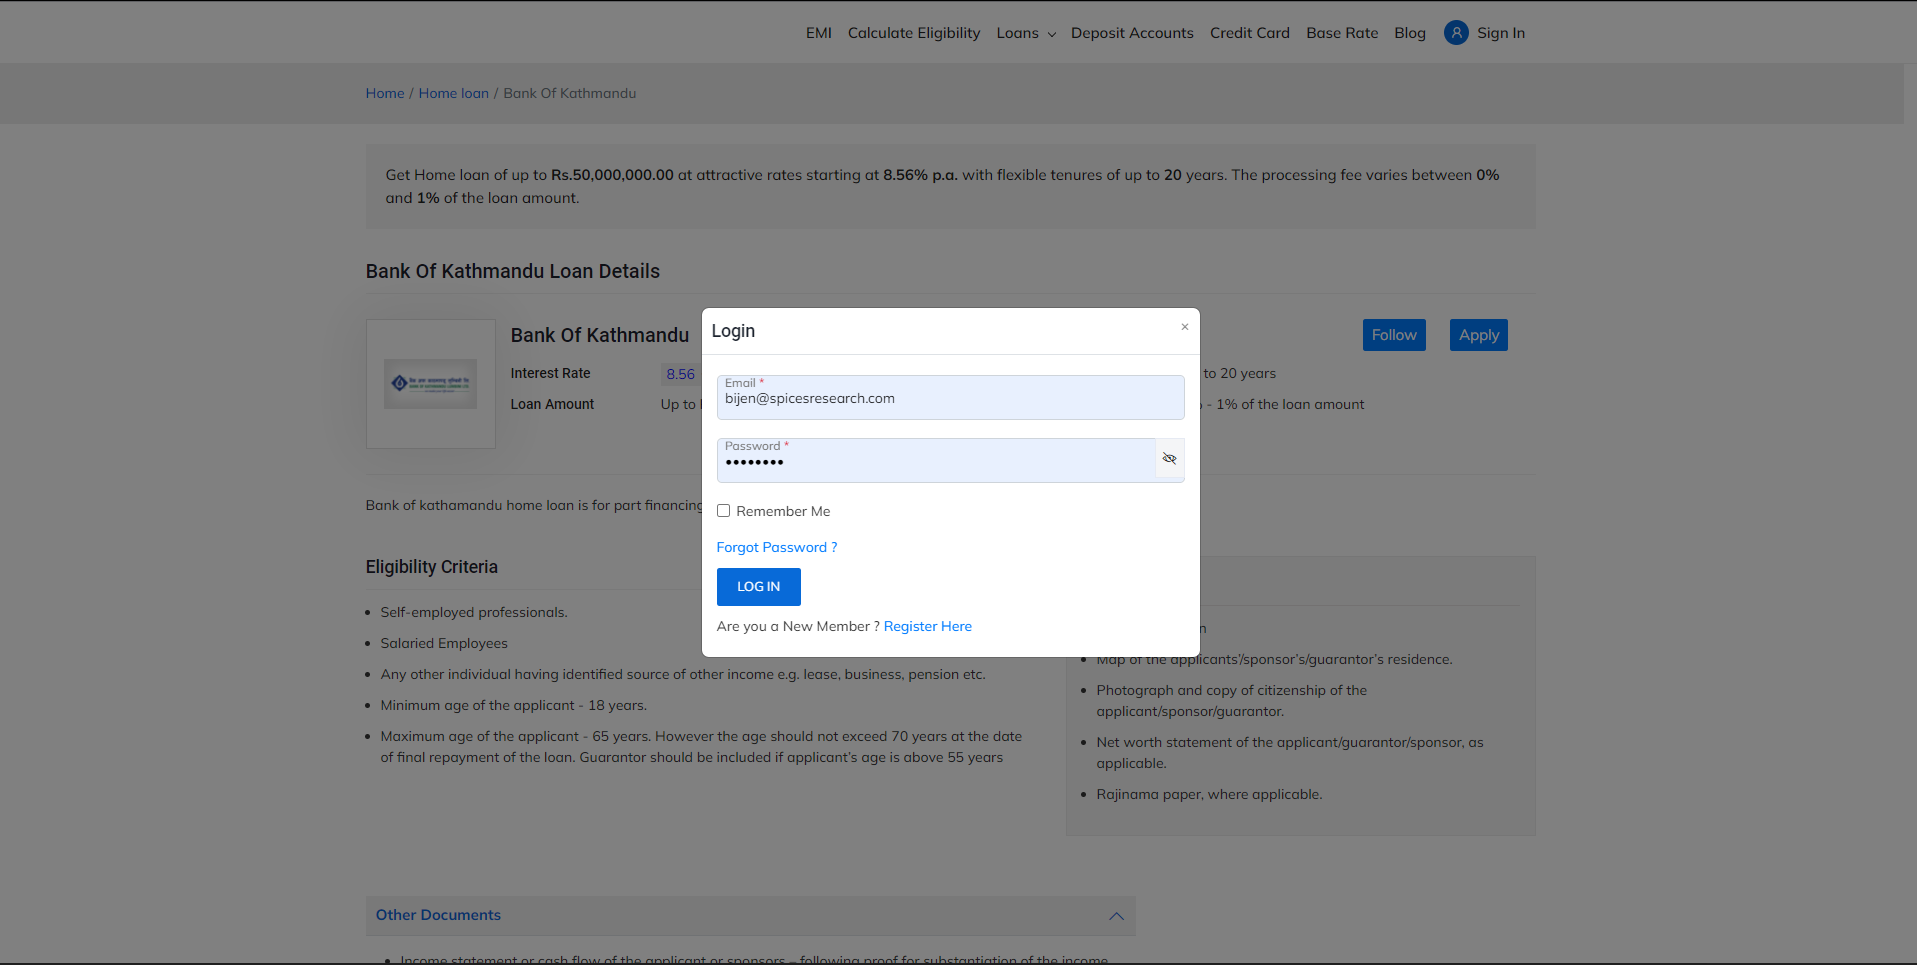Screen dimensions: 1917x965
Task: Click the Loan Amount label
Action: [x=552, y=404]
